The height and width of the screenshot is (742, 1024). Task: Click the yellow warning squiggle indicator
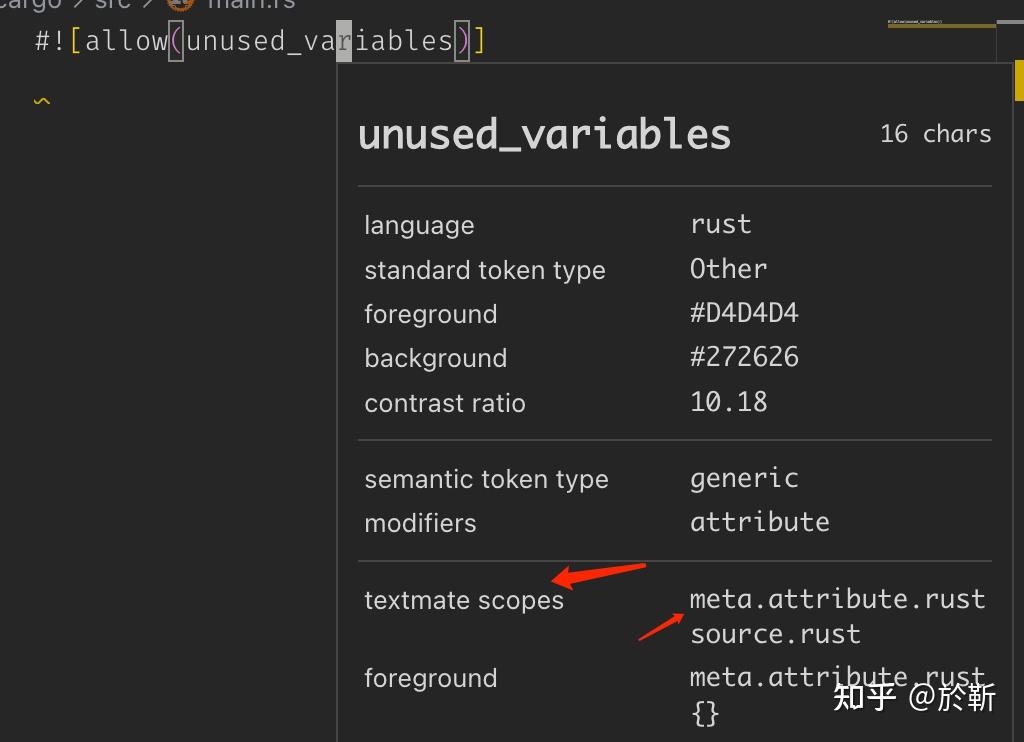click(x=42, y=100)
